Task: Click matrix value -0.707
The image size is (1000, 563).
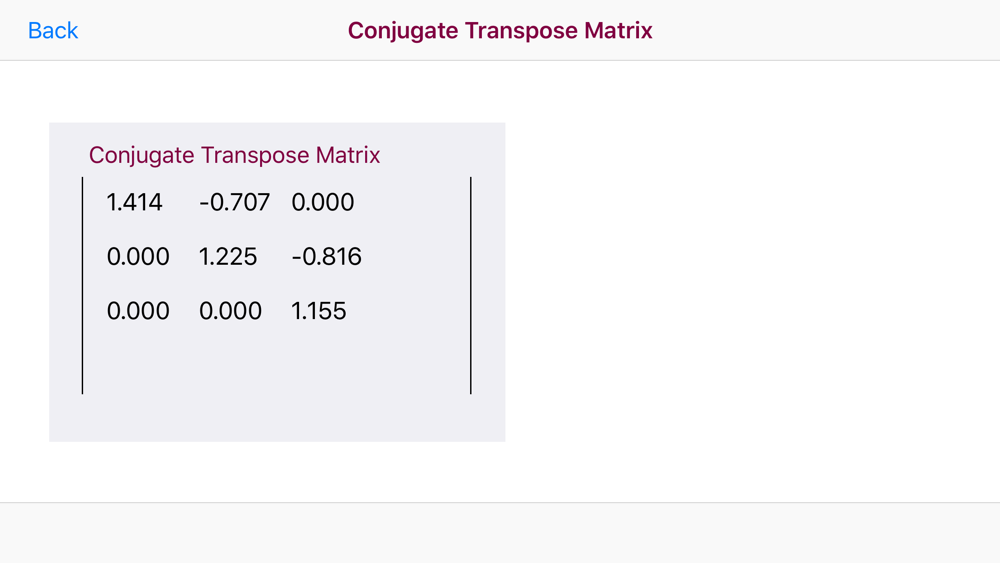Action: (x=234, y=202)
